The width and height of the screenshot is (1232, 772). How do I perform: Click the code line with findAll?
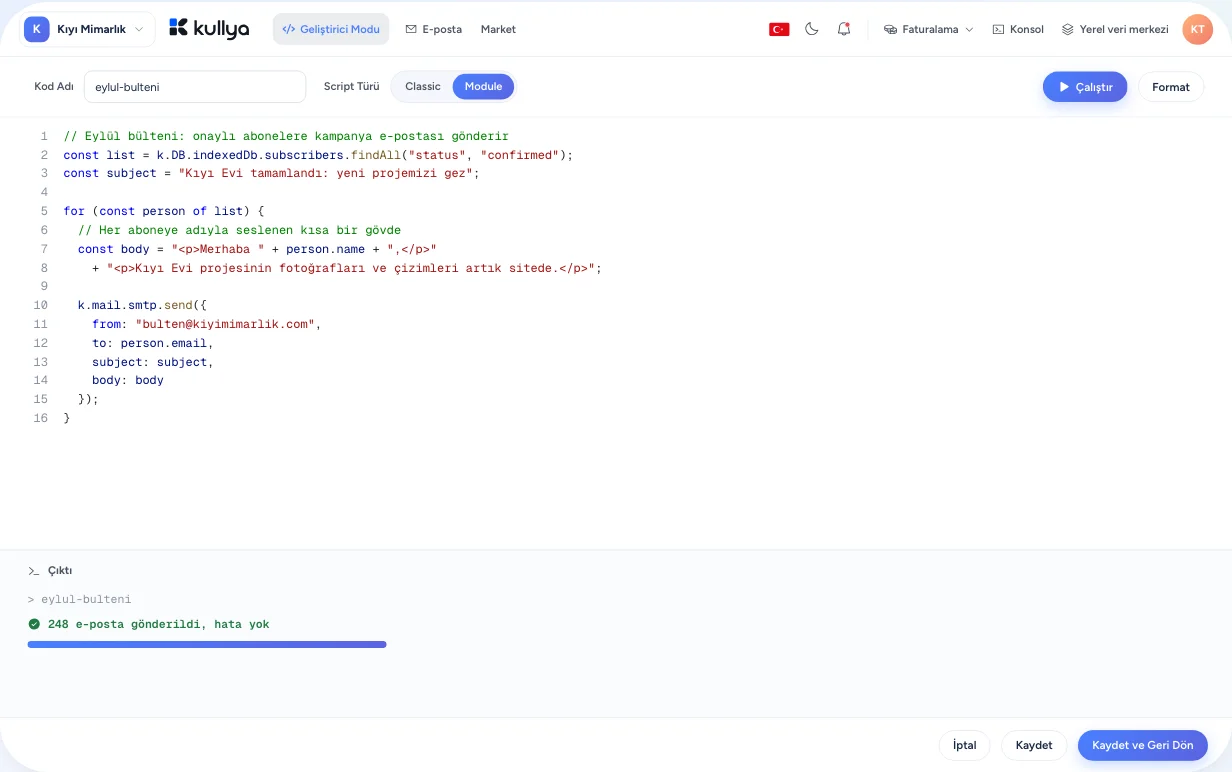coord(319,155)
